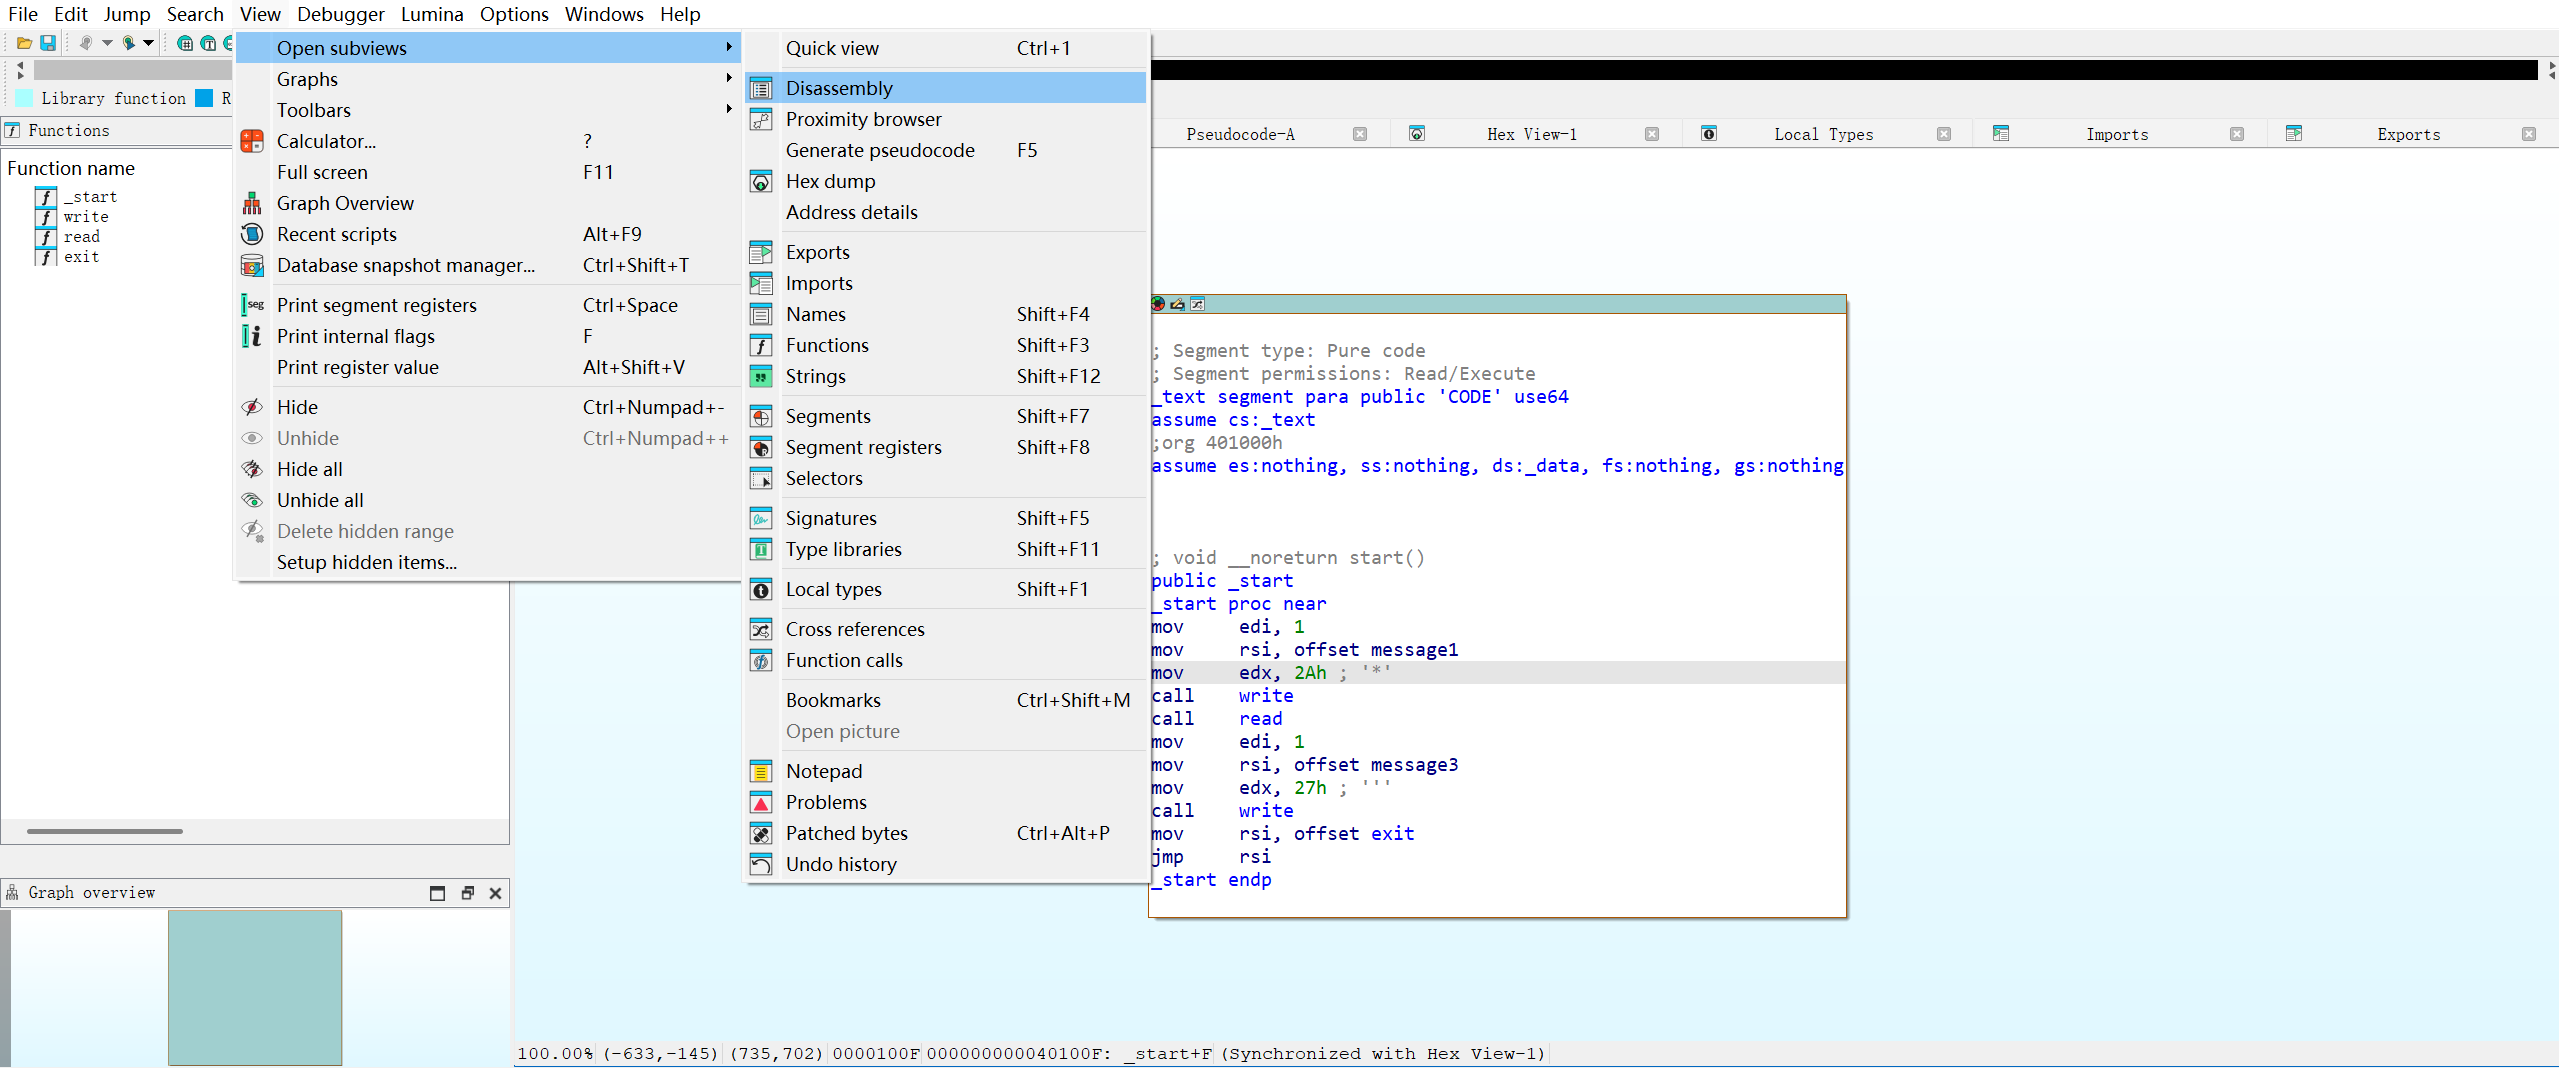Click the save database floppy icon
This screenshot has height=1068, width=2559.
coord(47,43)
